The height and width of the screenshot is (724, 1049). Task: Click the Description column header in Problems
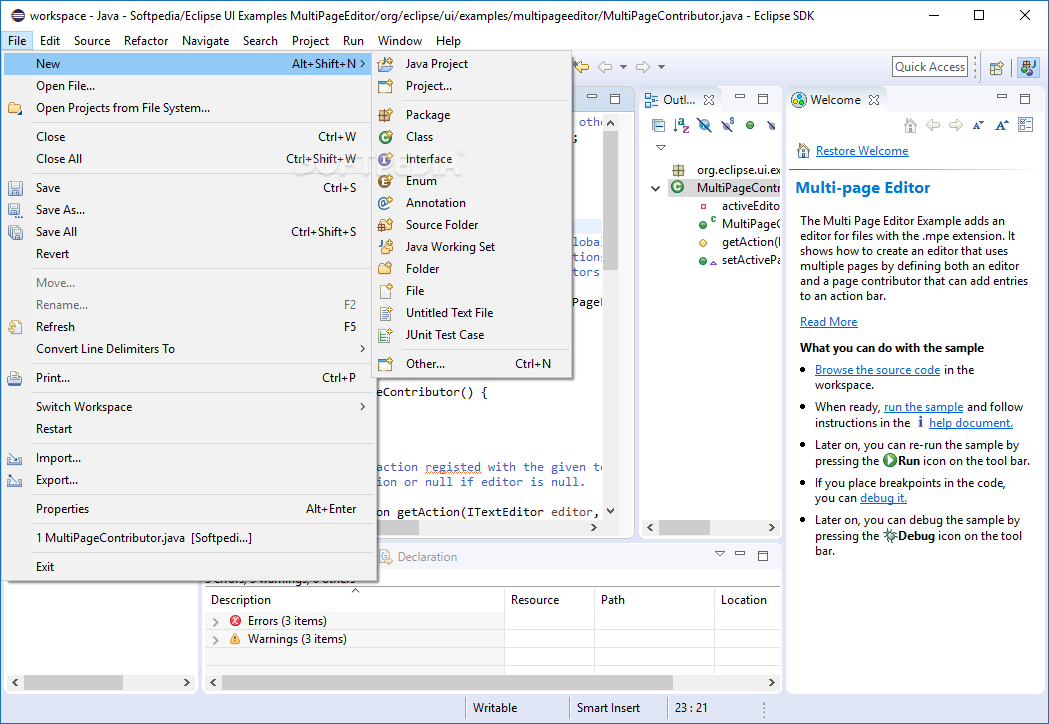(x=355, y=600)
